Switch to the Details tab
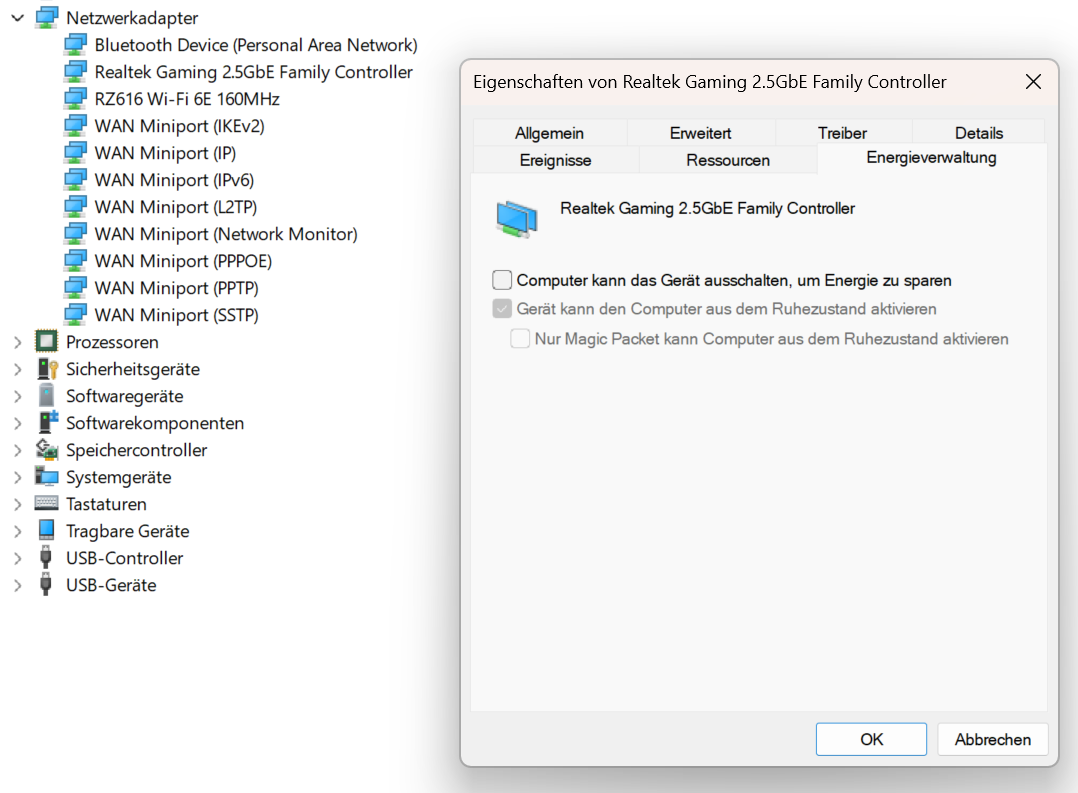The width and height of the screenshot is (1078, 793). [x=979, y=133]
